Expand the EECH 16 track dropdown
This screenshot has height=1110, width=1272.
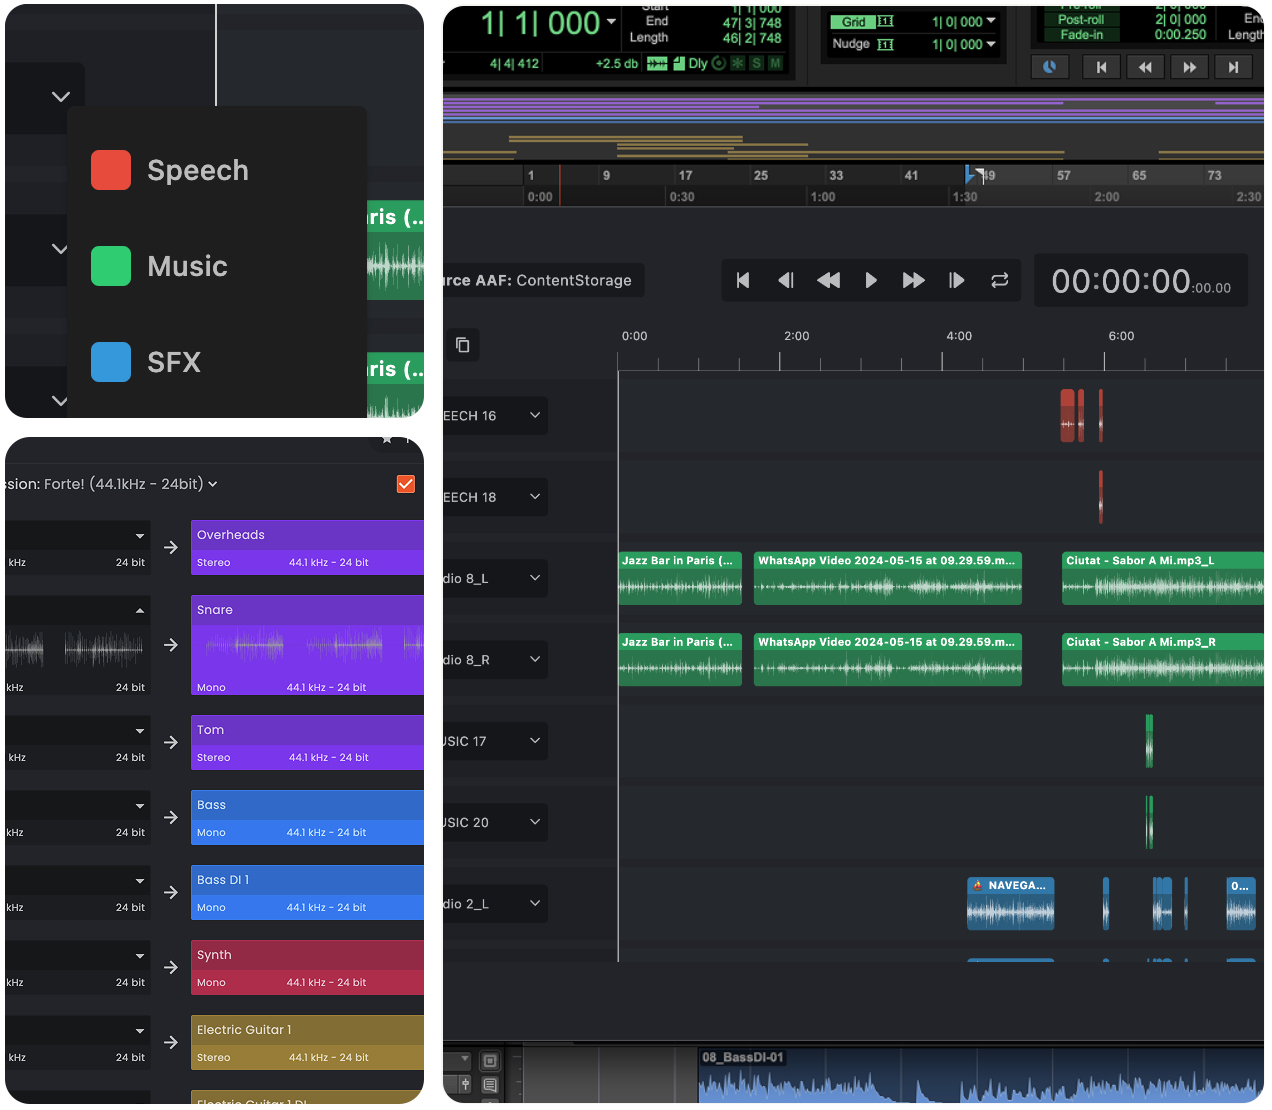point(535,415)
